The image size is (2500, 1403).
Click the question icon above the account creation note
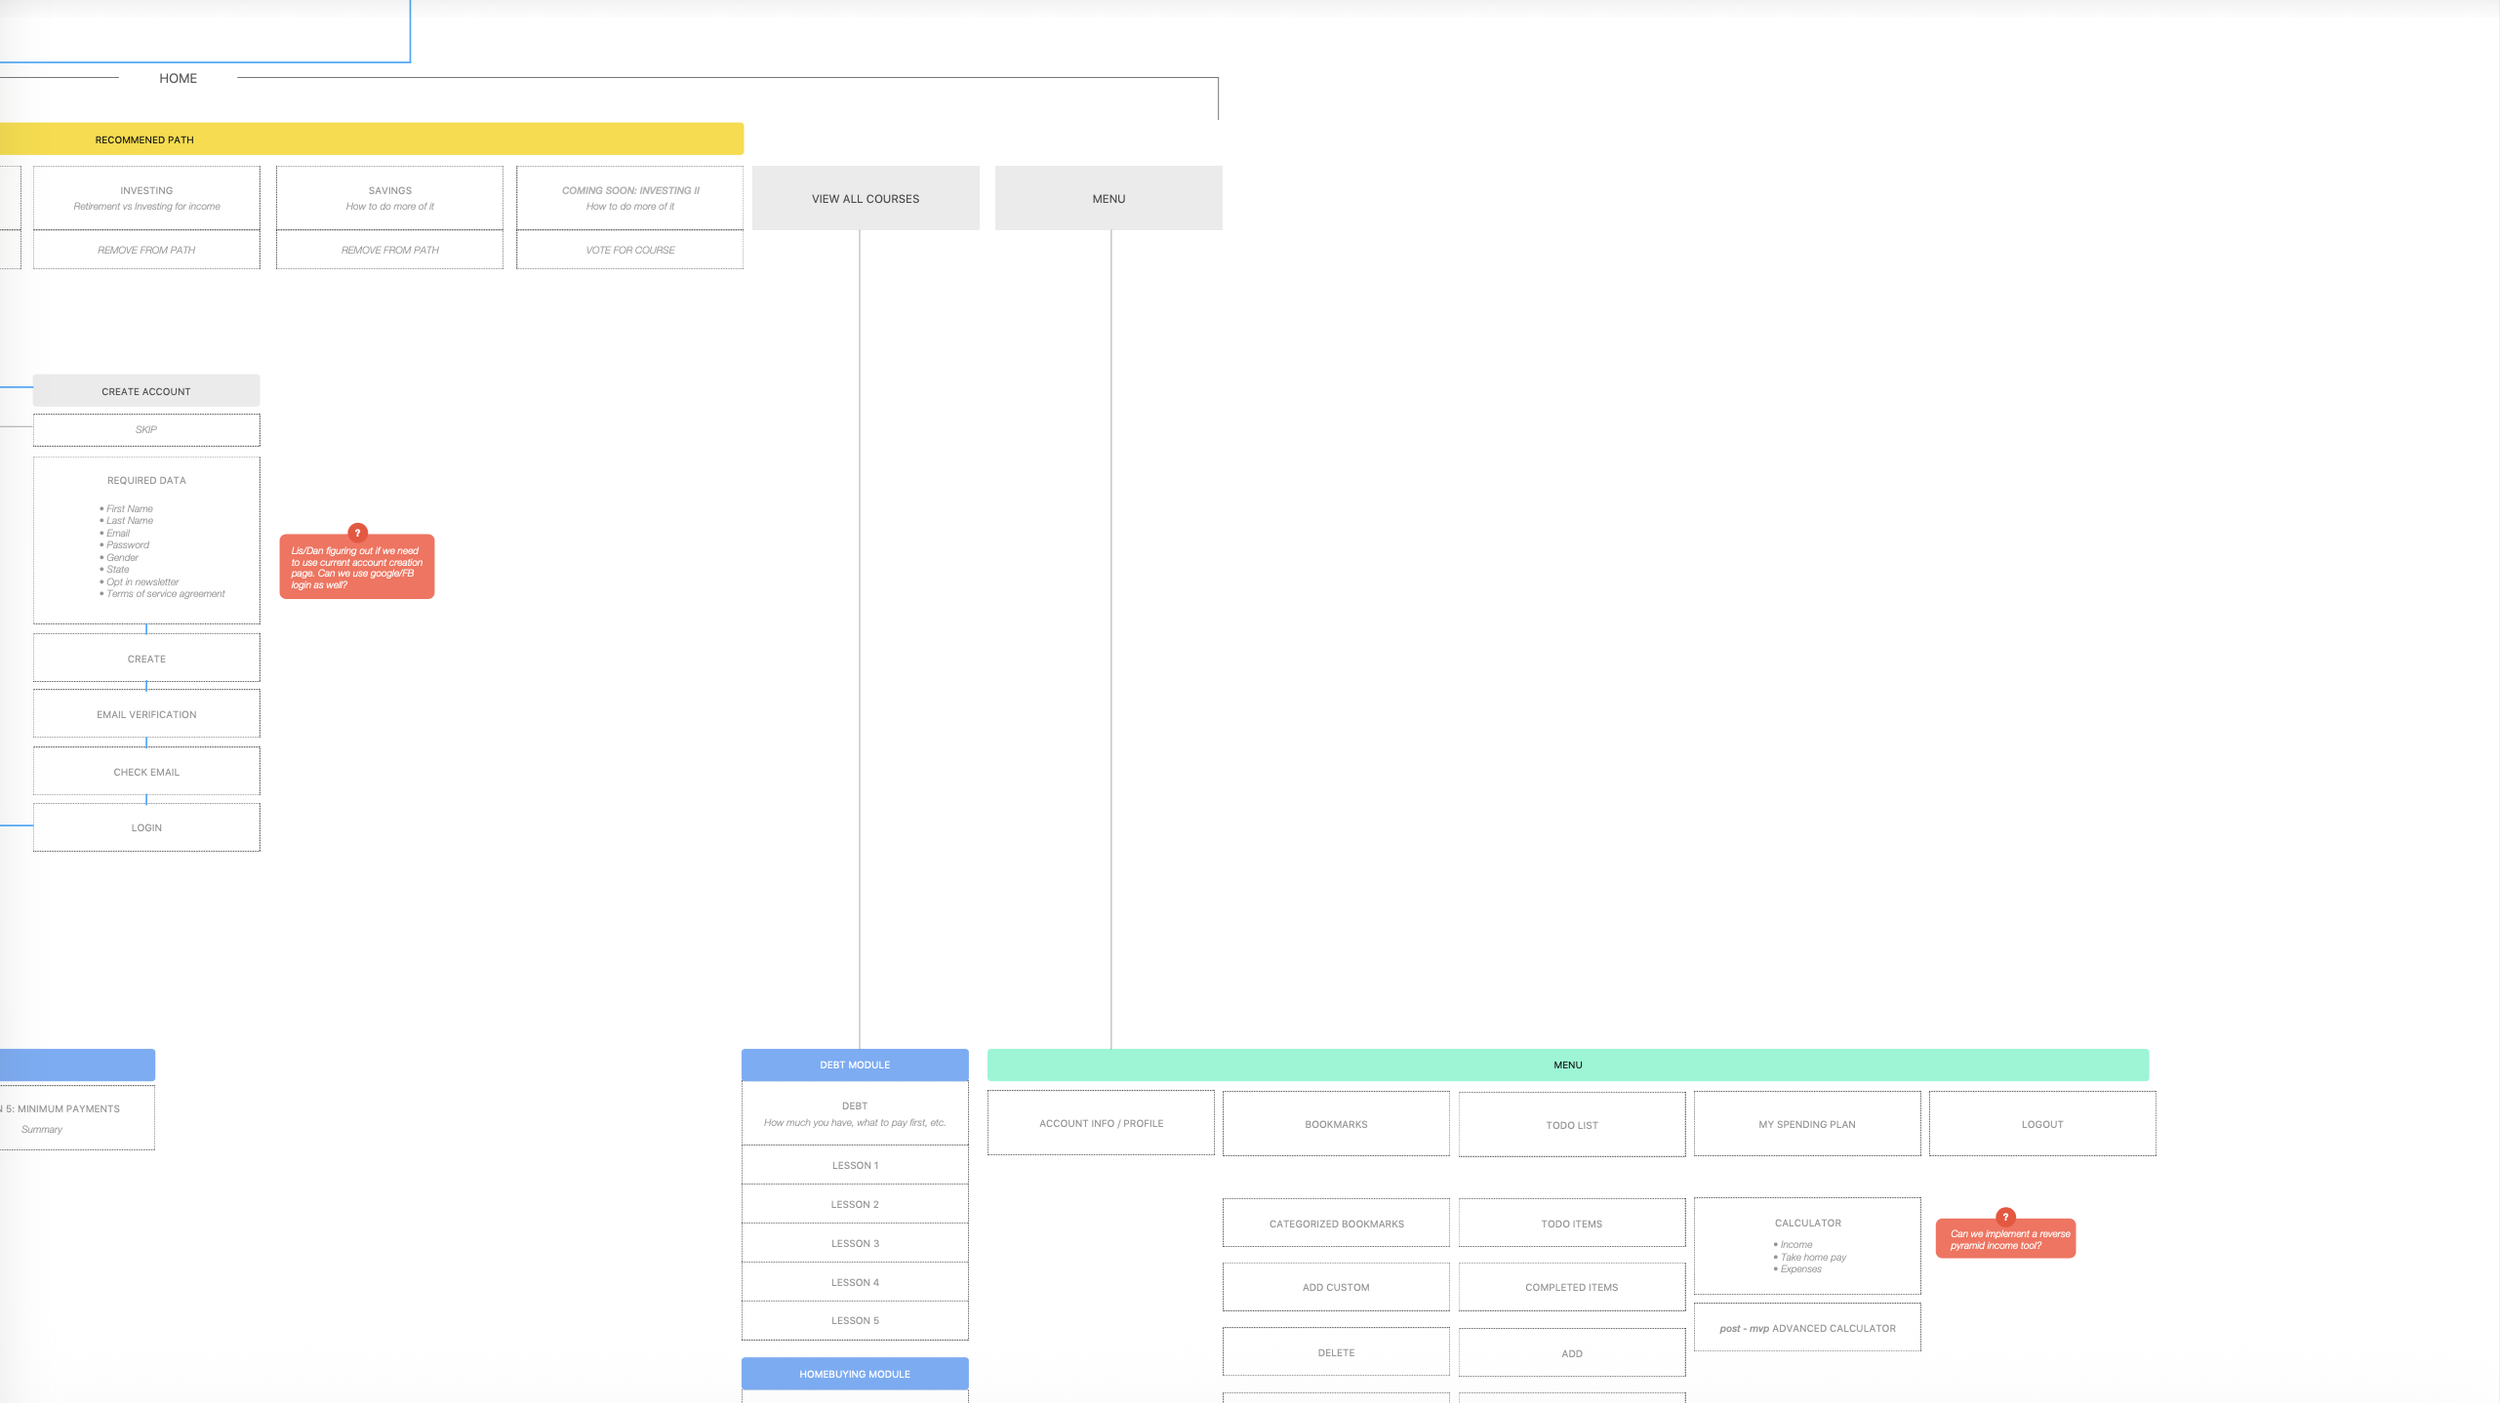(x=357, y=533)
